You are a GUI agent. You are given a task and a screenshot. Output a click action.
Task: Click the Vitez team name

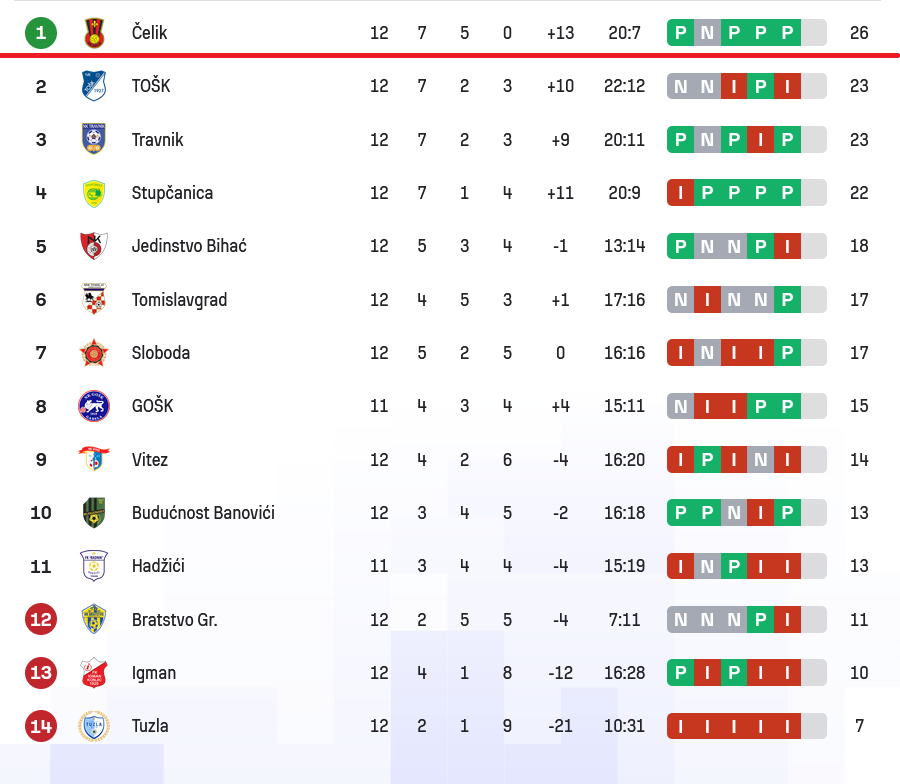coord(150,460)
